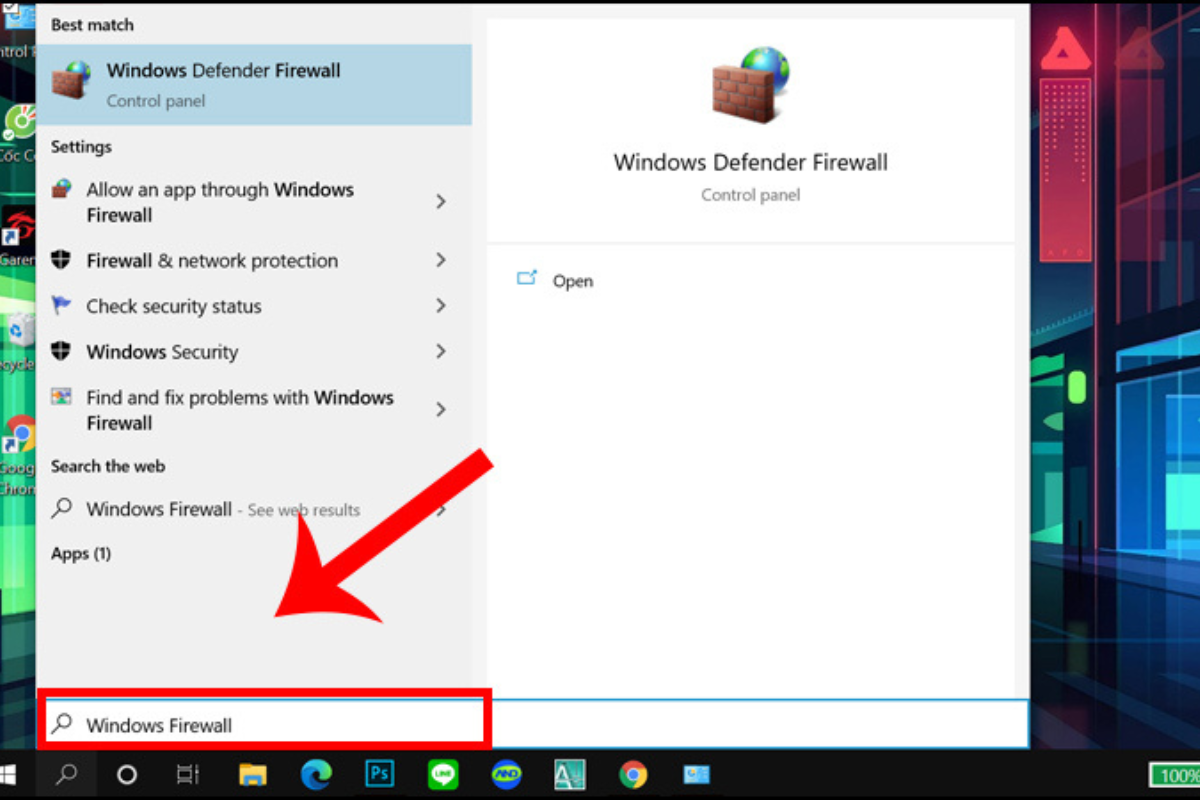Click Apps (1) section header
The image size is (1200, 800).
point(81,554)
